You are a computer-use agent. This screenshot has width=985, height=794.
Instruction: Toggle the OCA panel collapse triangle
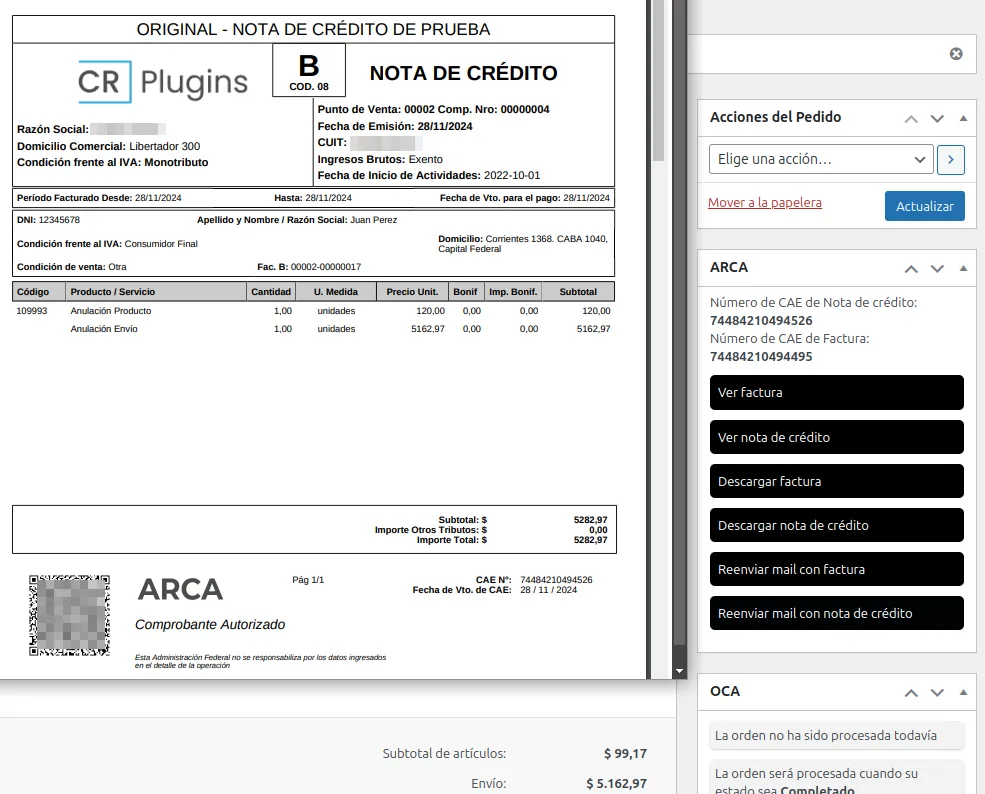[963, 692]
